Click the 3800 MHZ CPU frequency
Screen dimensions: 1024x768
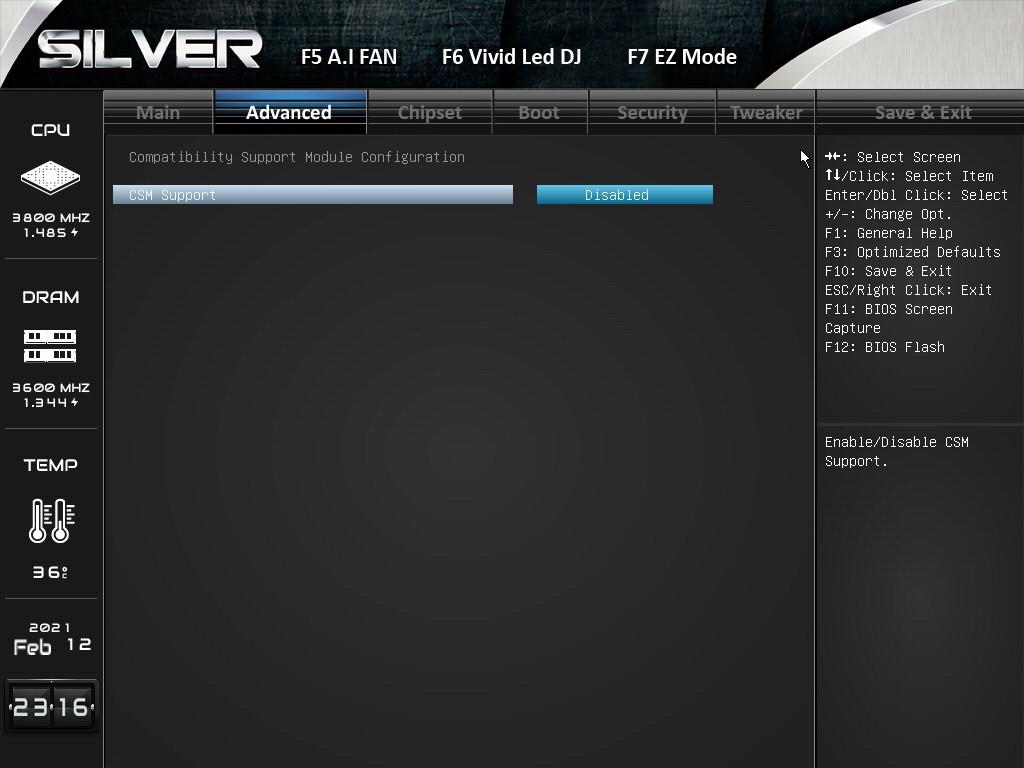point(51,217)
